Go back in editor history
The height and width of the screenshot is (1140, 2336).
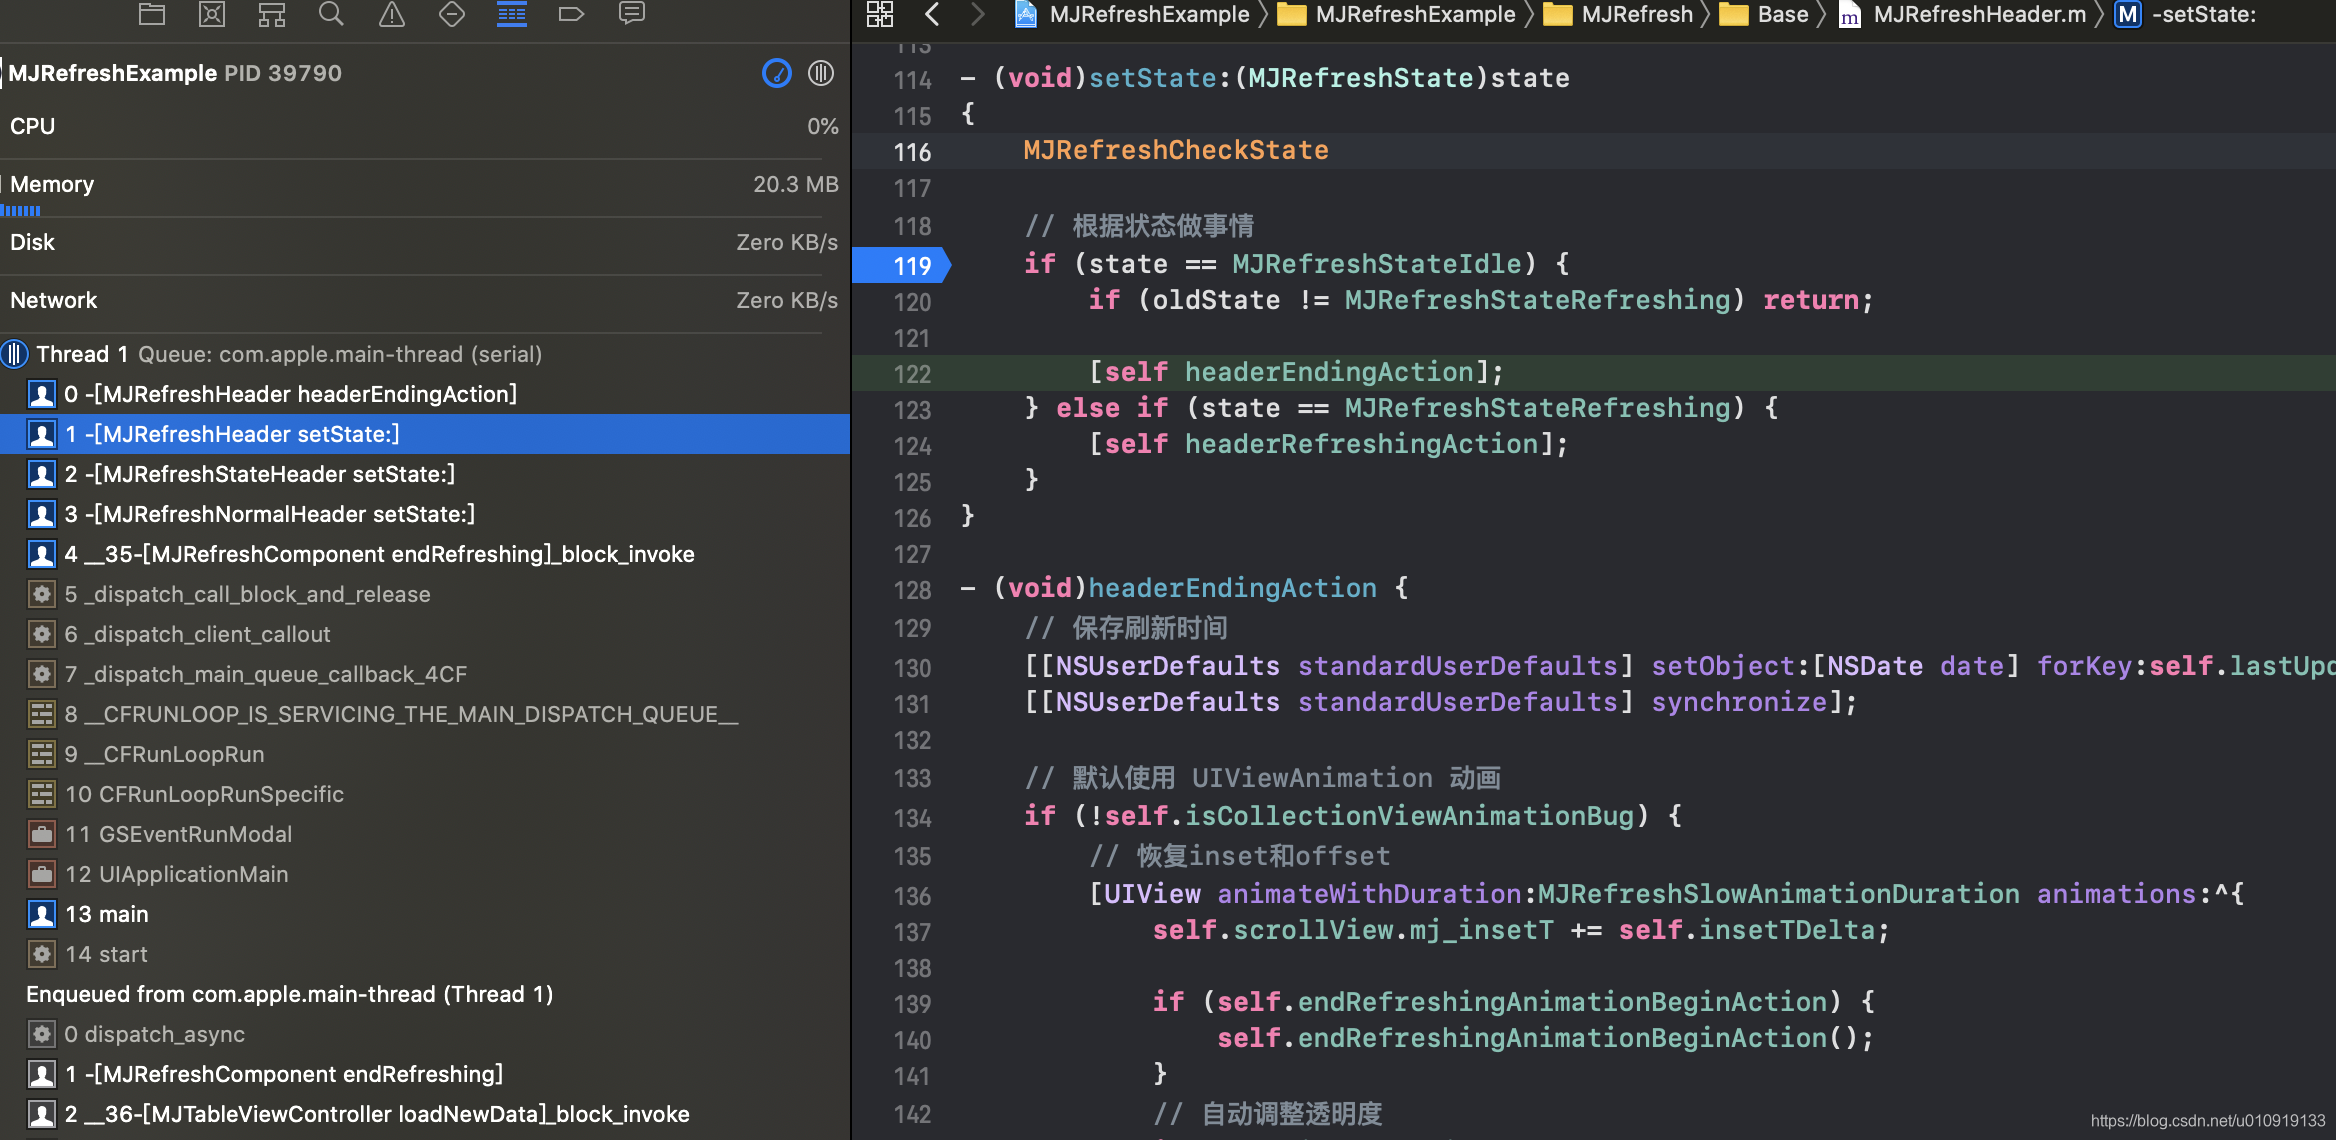tap(932, 14)
